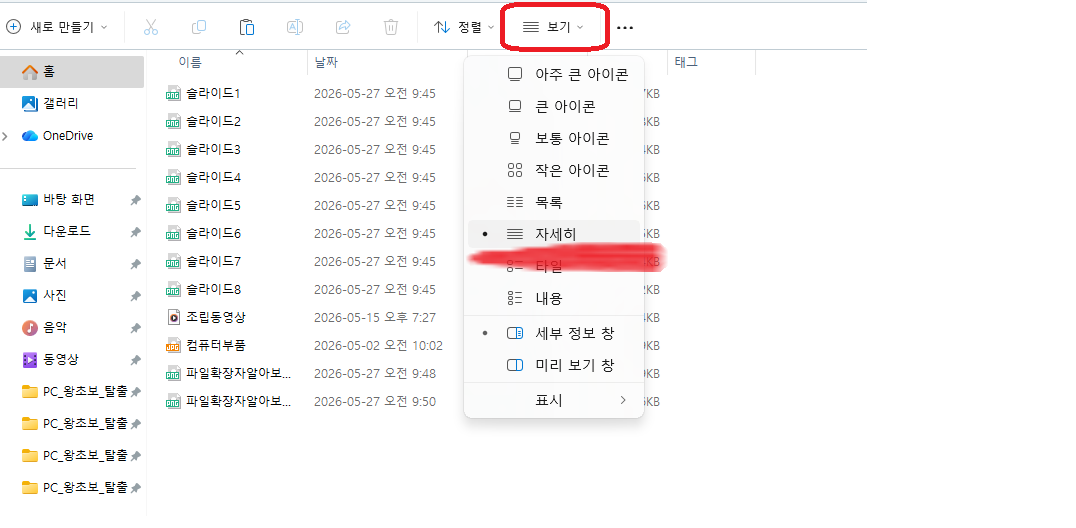Switch to 목록 list view

point(554,203)
